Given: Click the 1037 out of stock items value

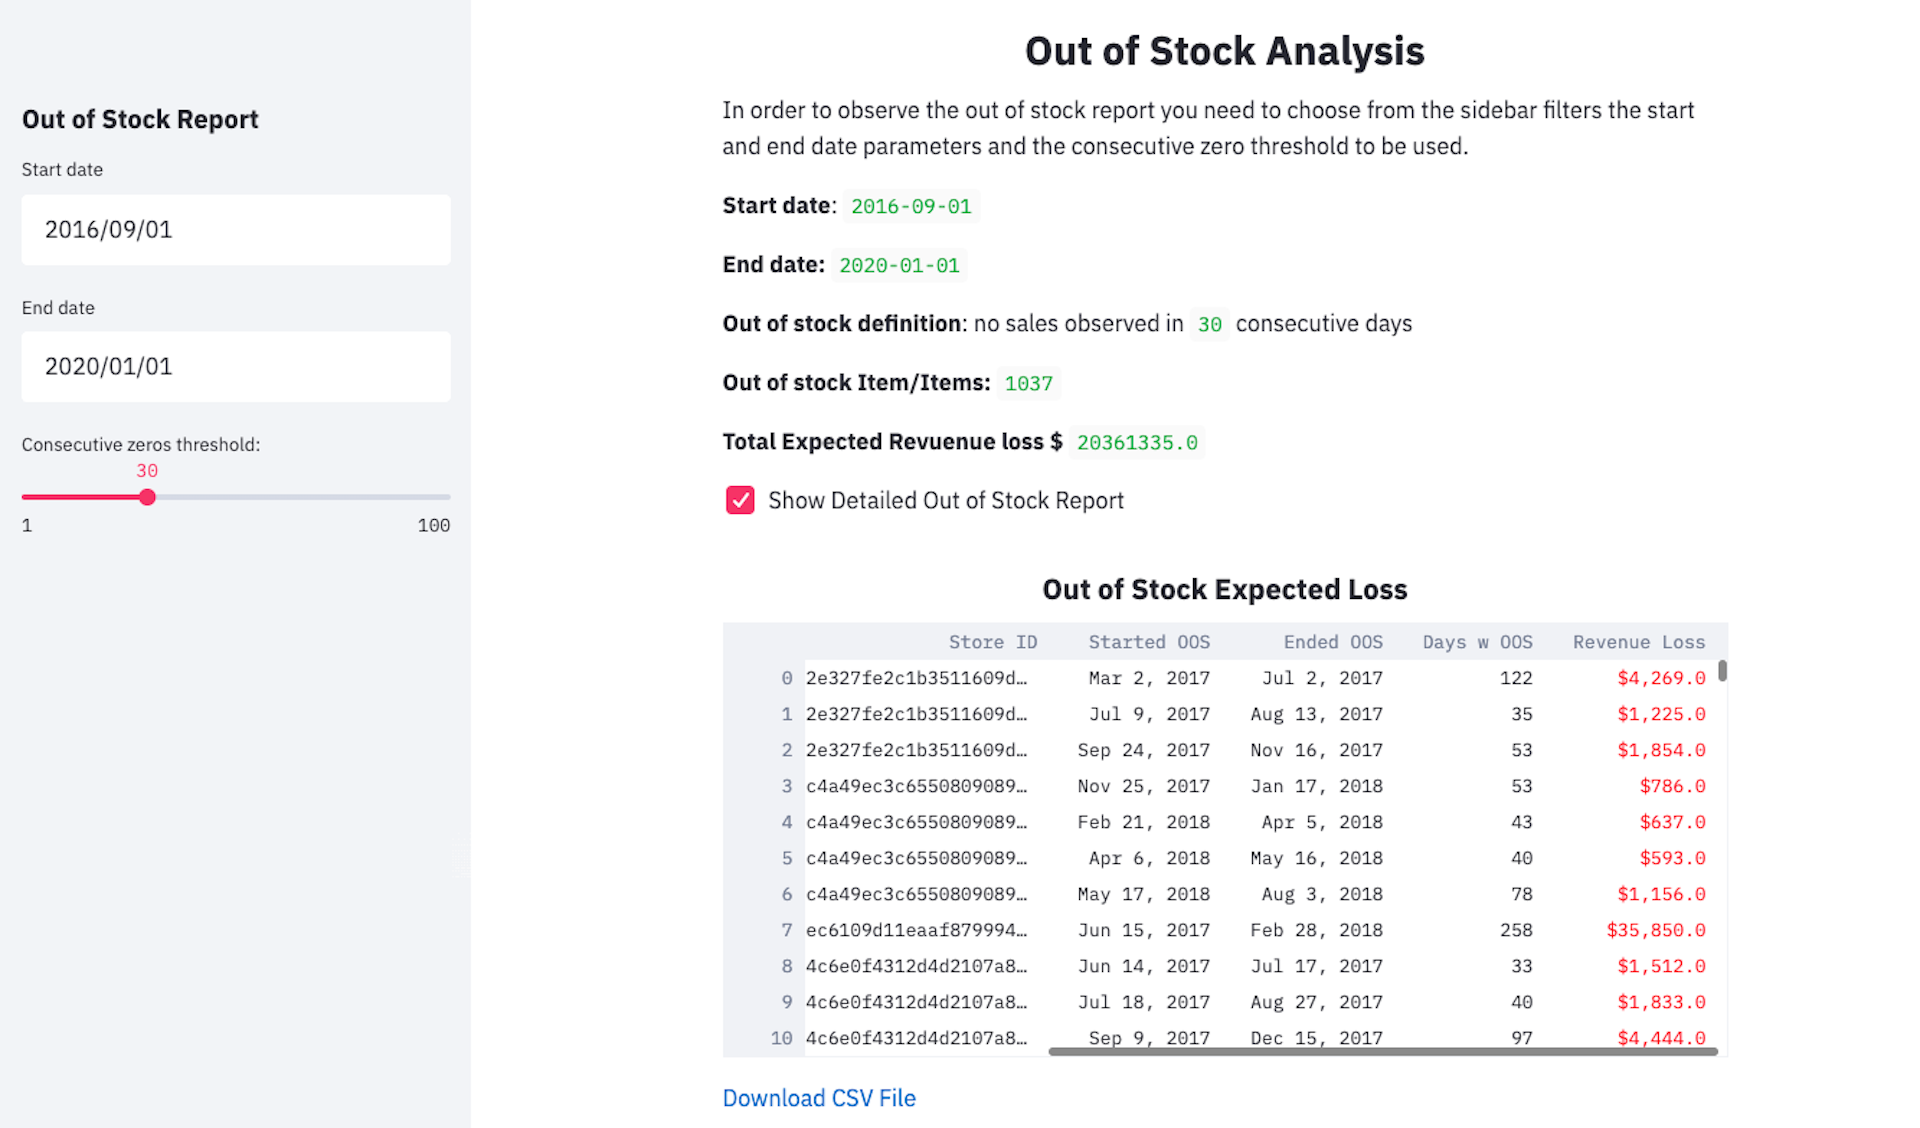Looking at the screenshot, I should point(1028,382).
